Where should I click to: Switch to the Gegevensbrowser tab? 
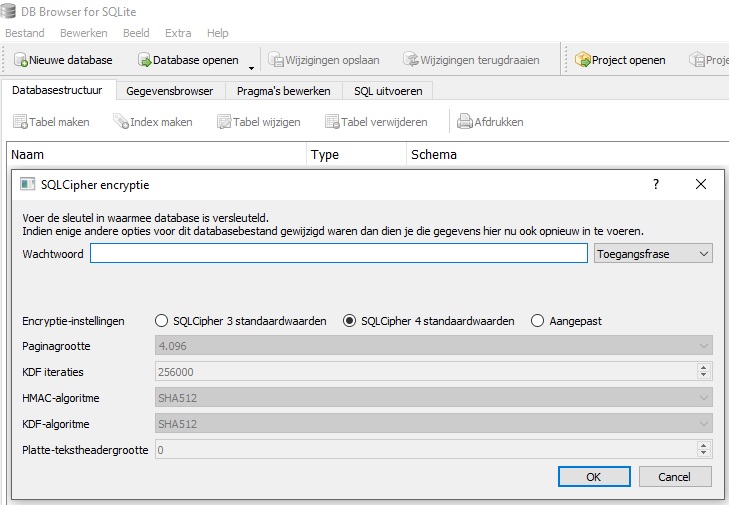point(170,91)
